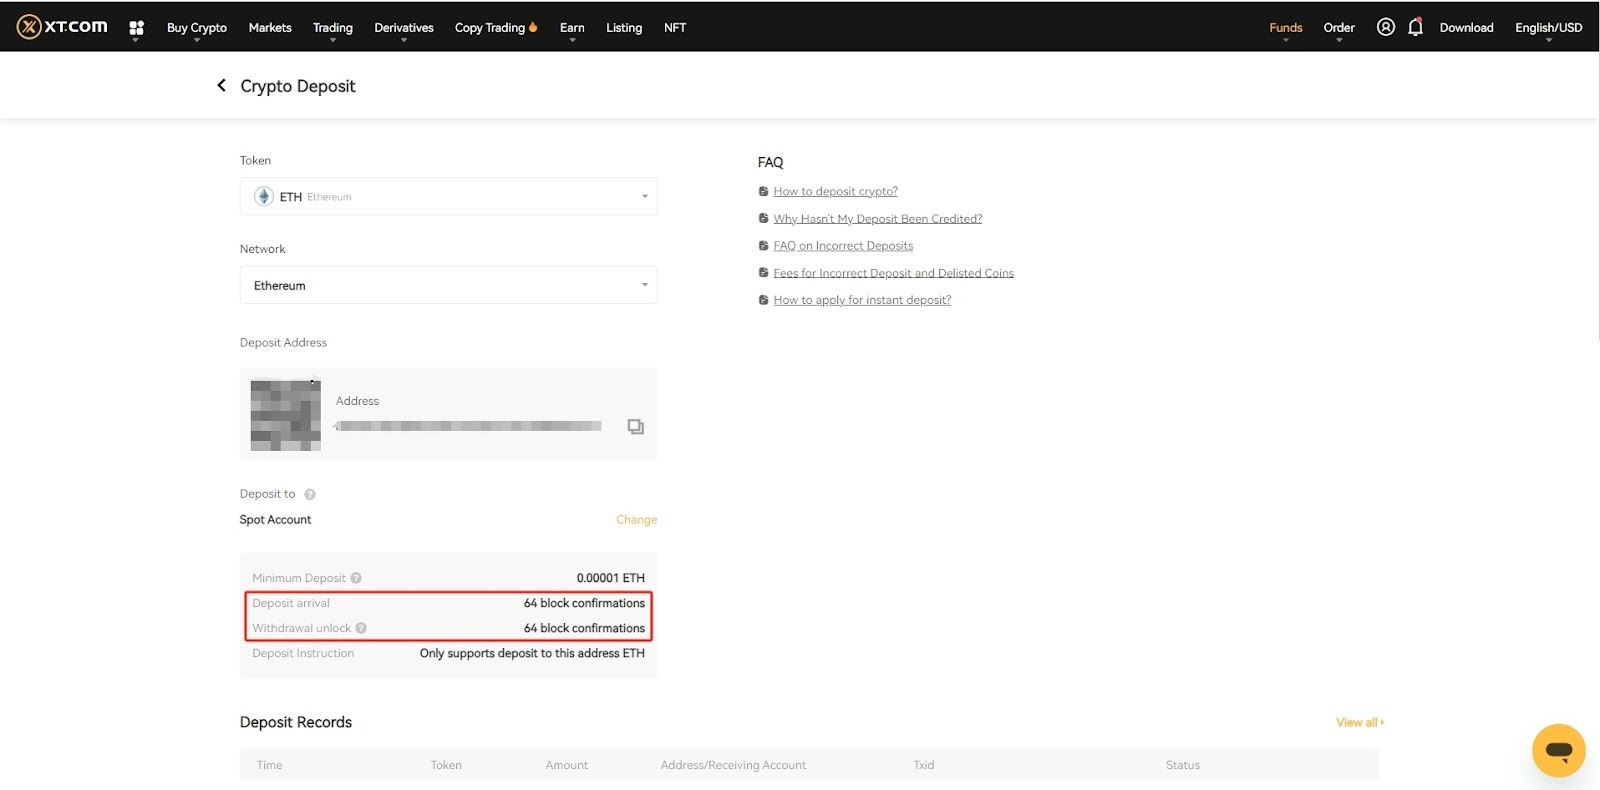The height and width of the screenshot is (790, 1600).
Task: Click the XT.com logo
Action: tap(62, 27)
